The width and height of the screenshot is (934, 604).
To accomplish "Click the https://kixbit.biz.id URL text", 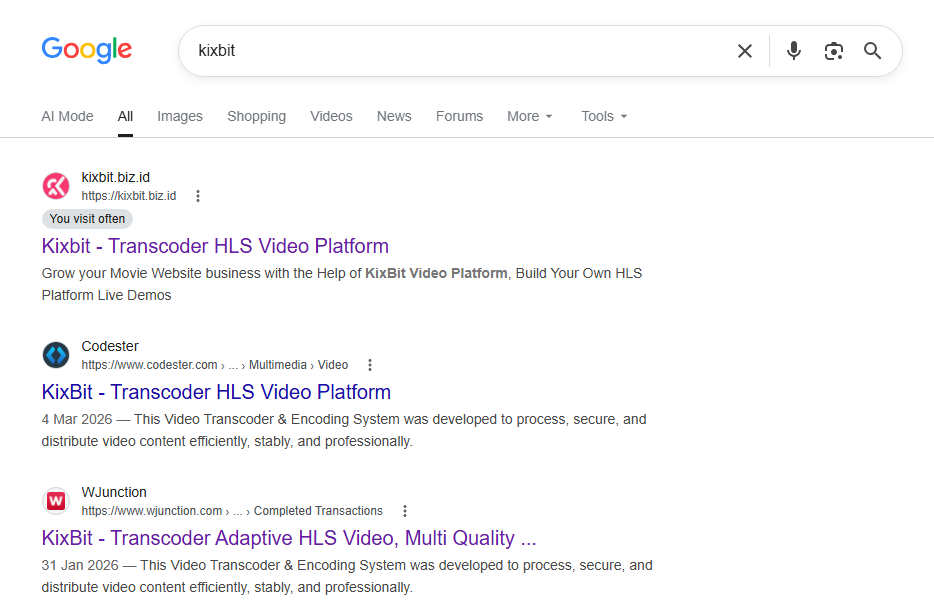I will [129, 196].
